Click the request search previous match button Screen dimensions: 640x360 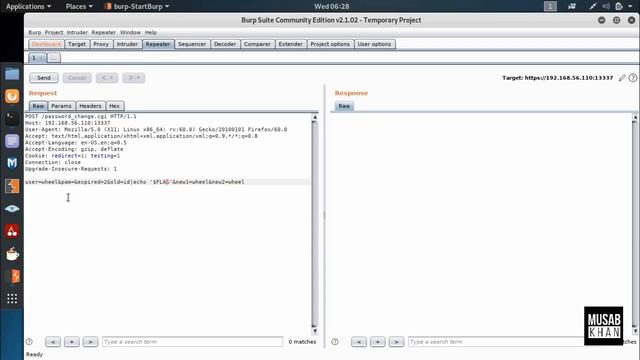53,342
